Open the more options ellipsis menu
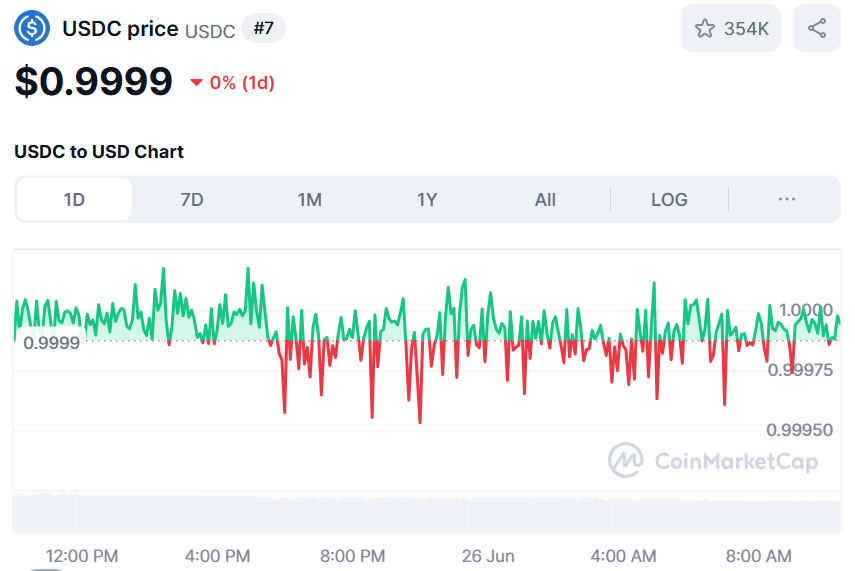This screenshot has width=855, height=571. point(786,200)
